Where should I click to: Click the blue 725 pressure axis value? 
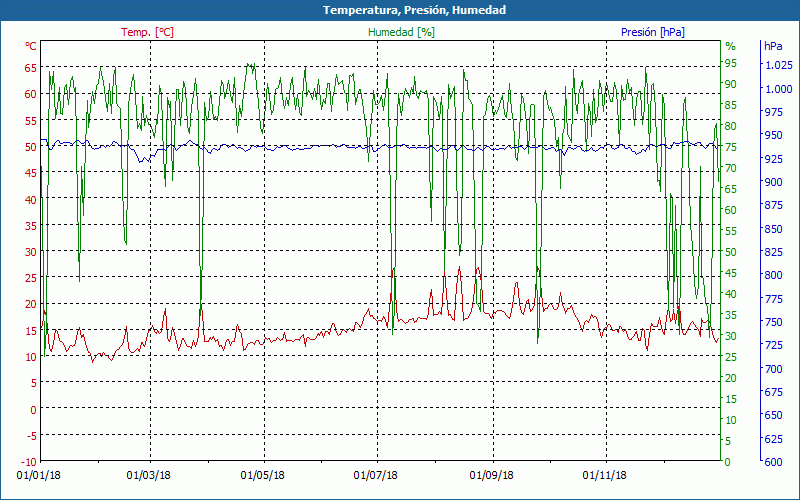pos(773,345)
